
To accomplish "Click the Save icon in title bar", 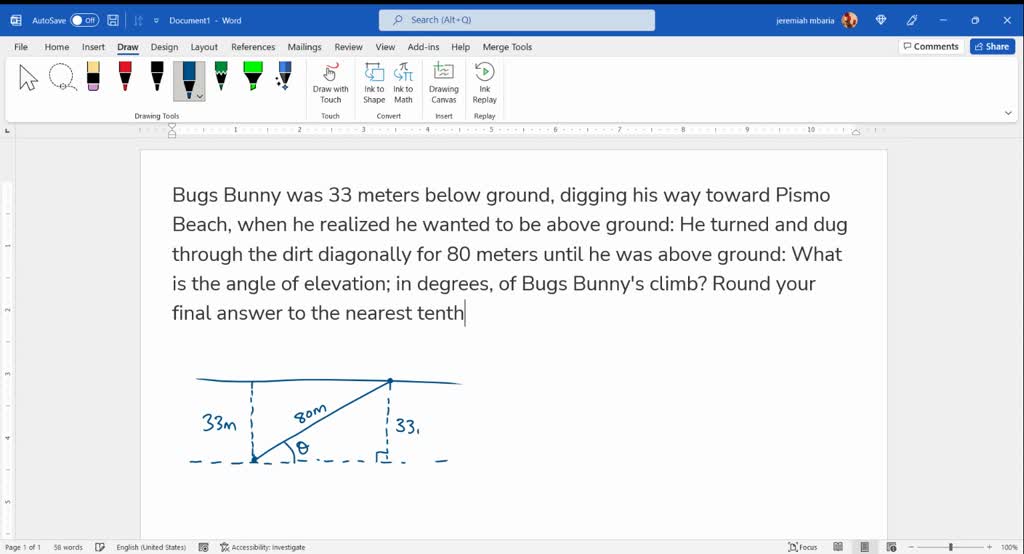I will pyautogui.click(x=113, y=20).
